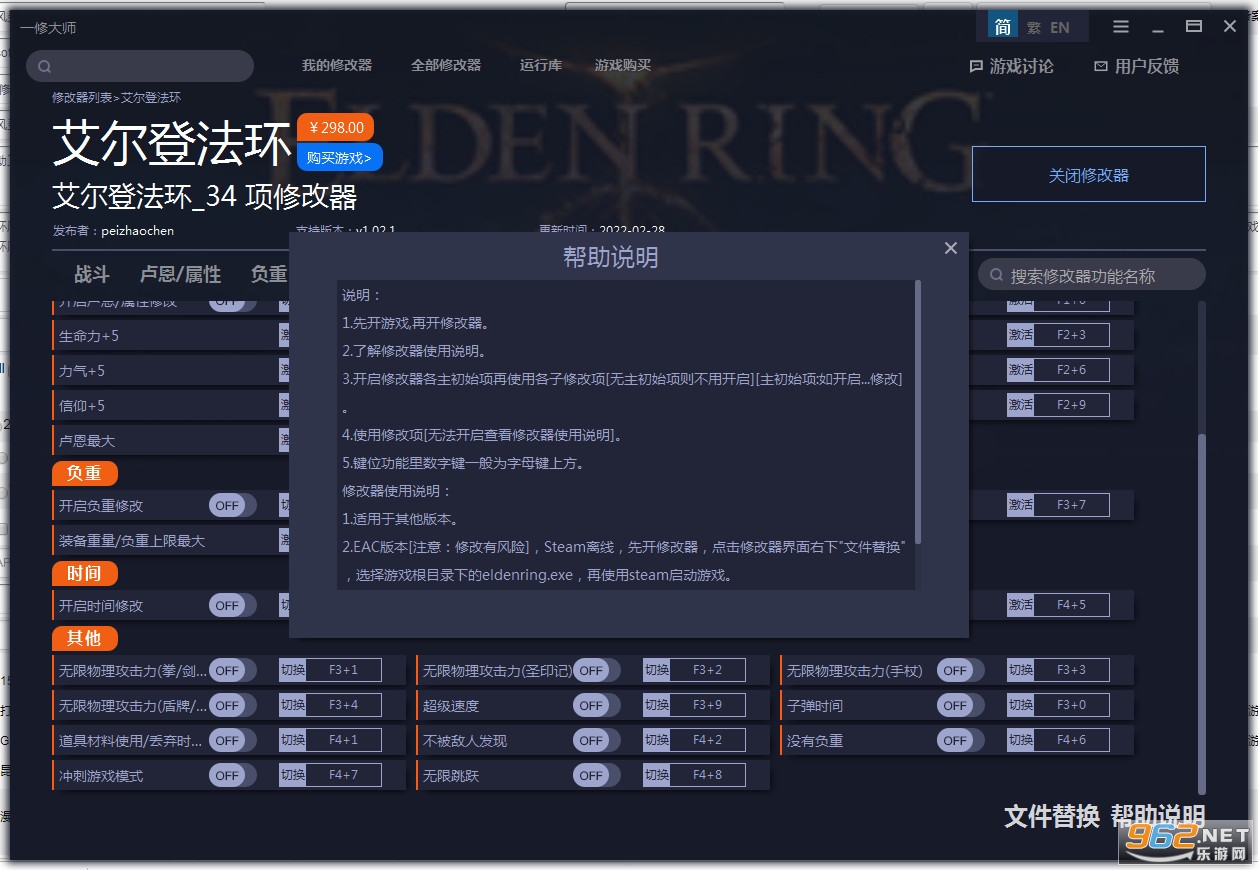1258x870 pixels.
Task: Open 运行库 tab
Action: (x=541, y=65)
